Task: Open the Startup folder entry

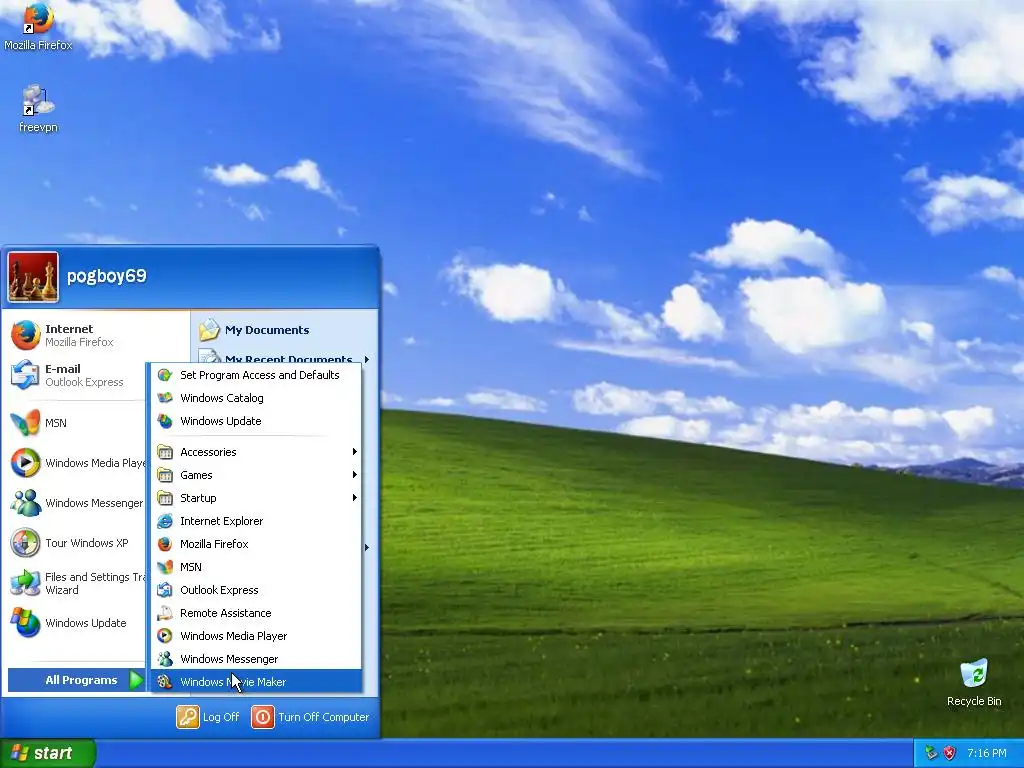Action: point(257,498)
